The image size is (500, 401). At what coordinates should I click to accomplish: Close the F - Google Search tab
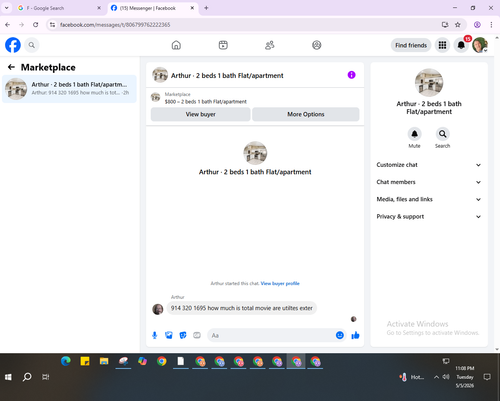tap(99, 8)
